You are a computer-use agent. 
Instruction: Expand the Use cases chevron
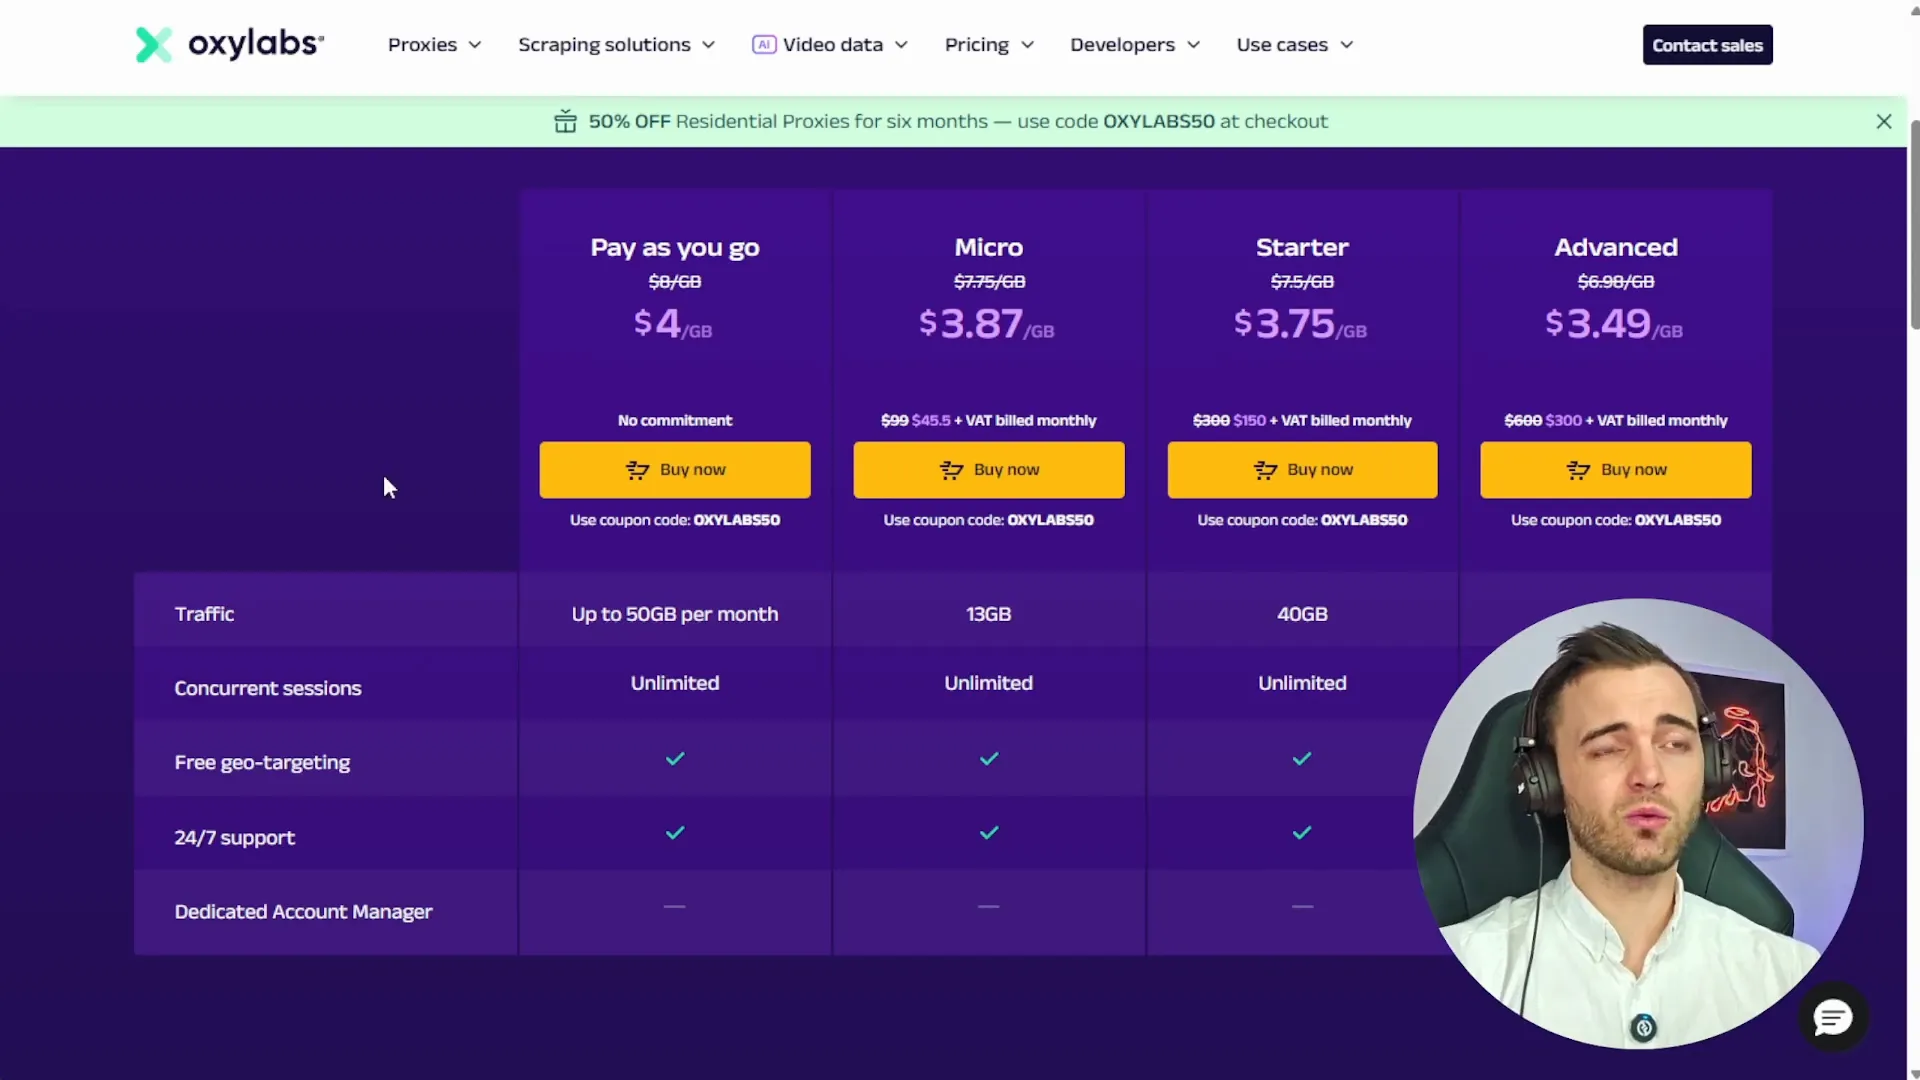click(1346, 45)
